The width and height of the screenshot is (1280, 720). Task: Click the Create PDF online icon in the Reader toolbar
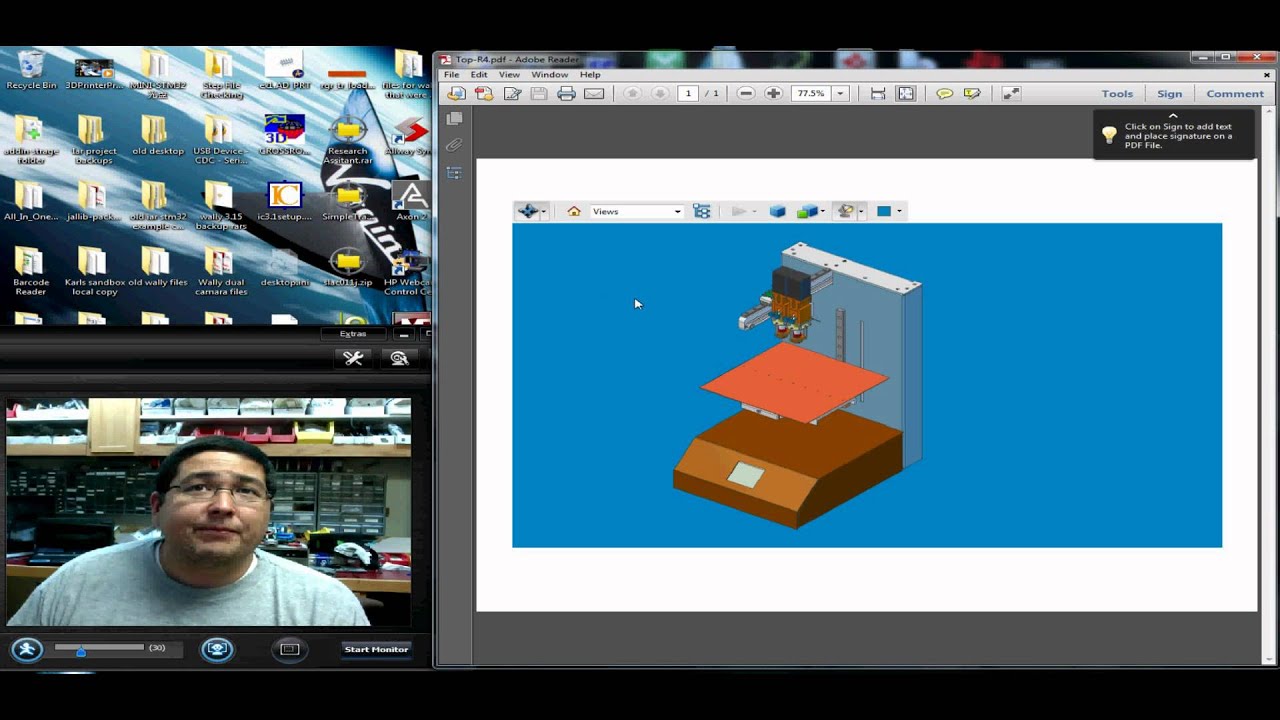point(456,93)
